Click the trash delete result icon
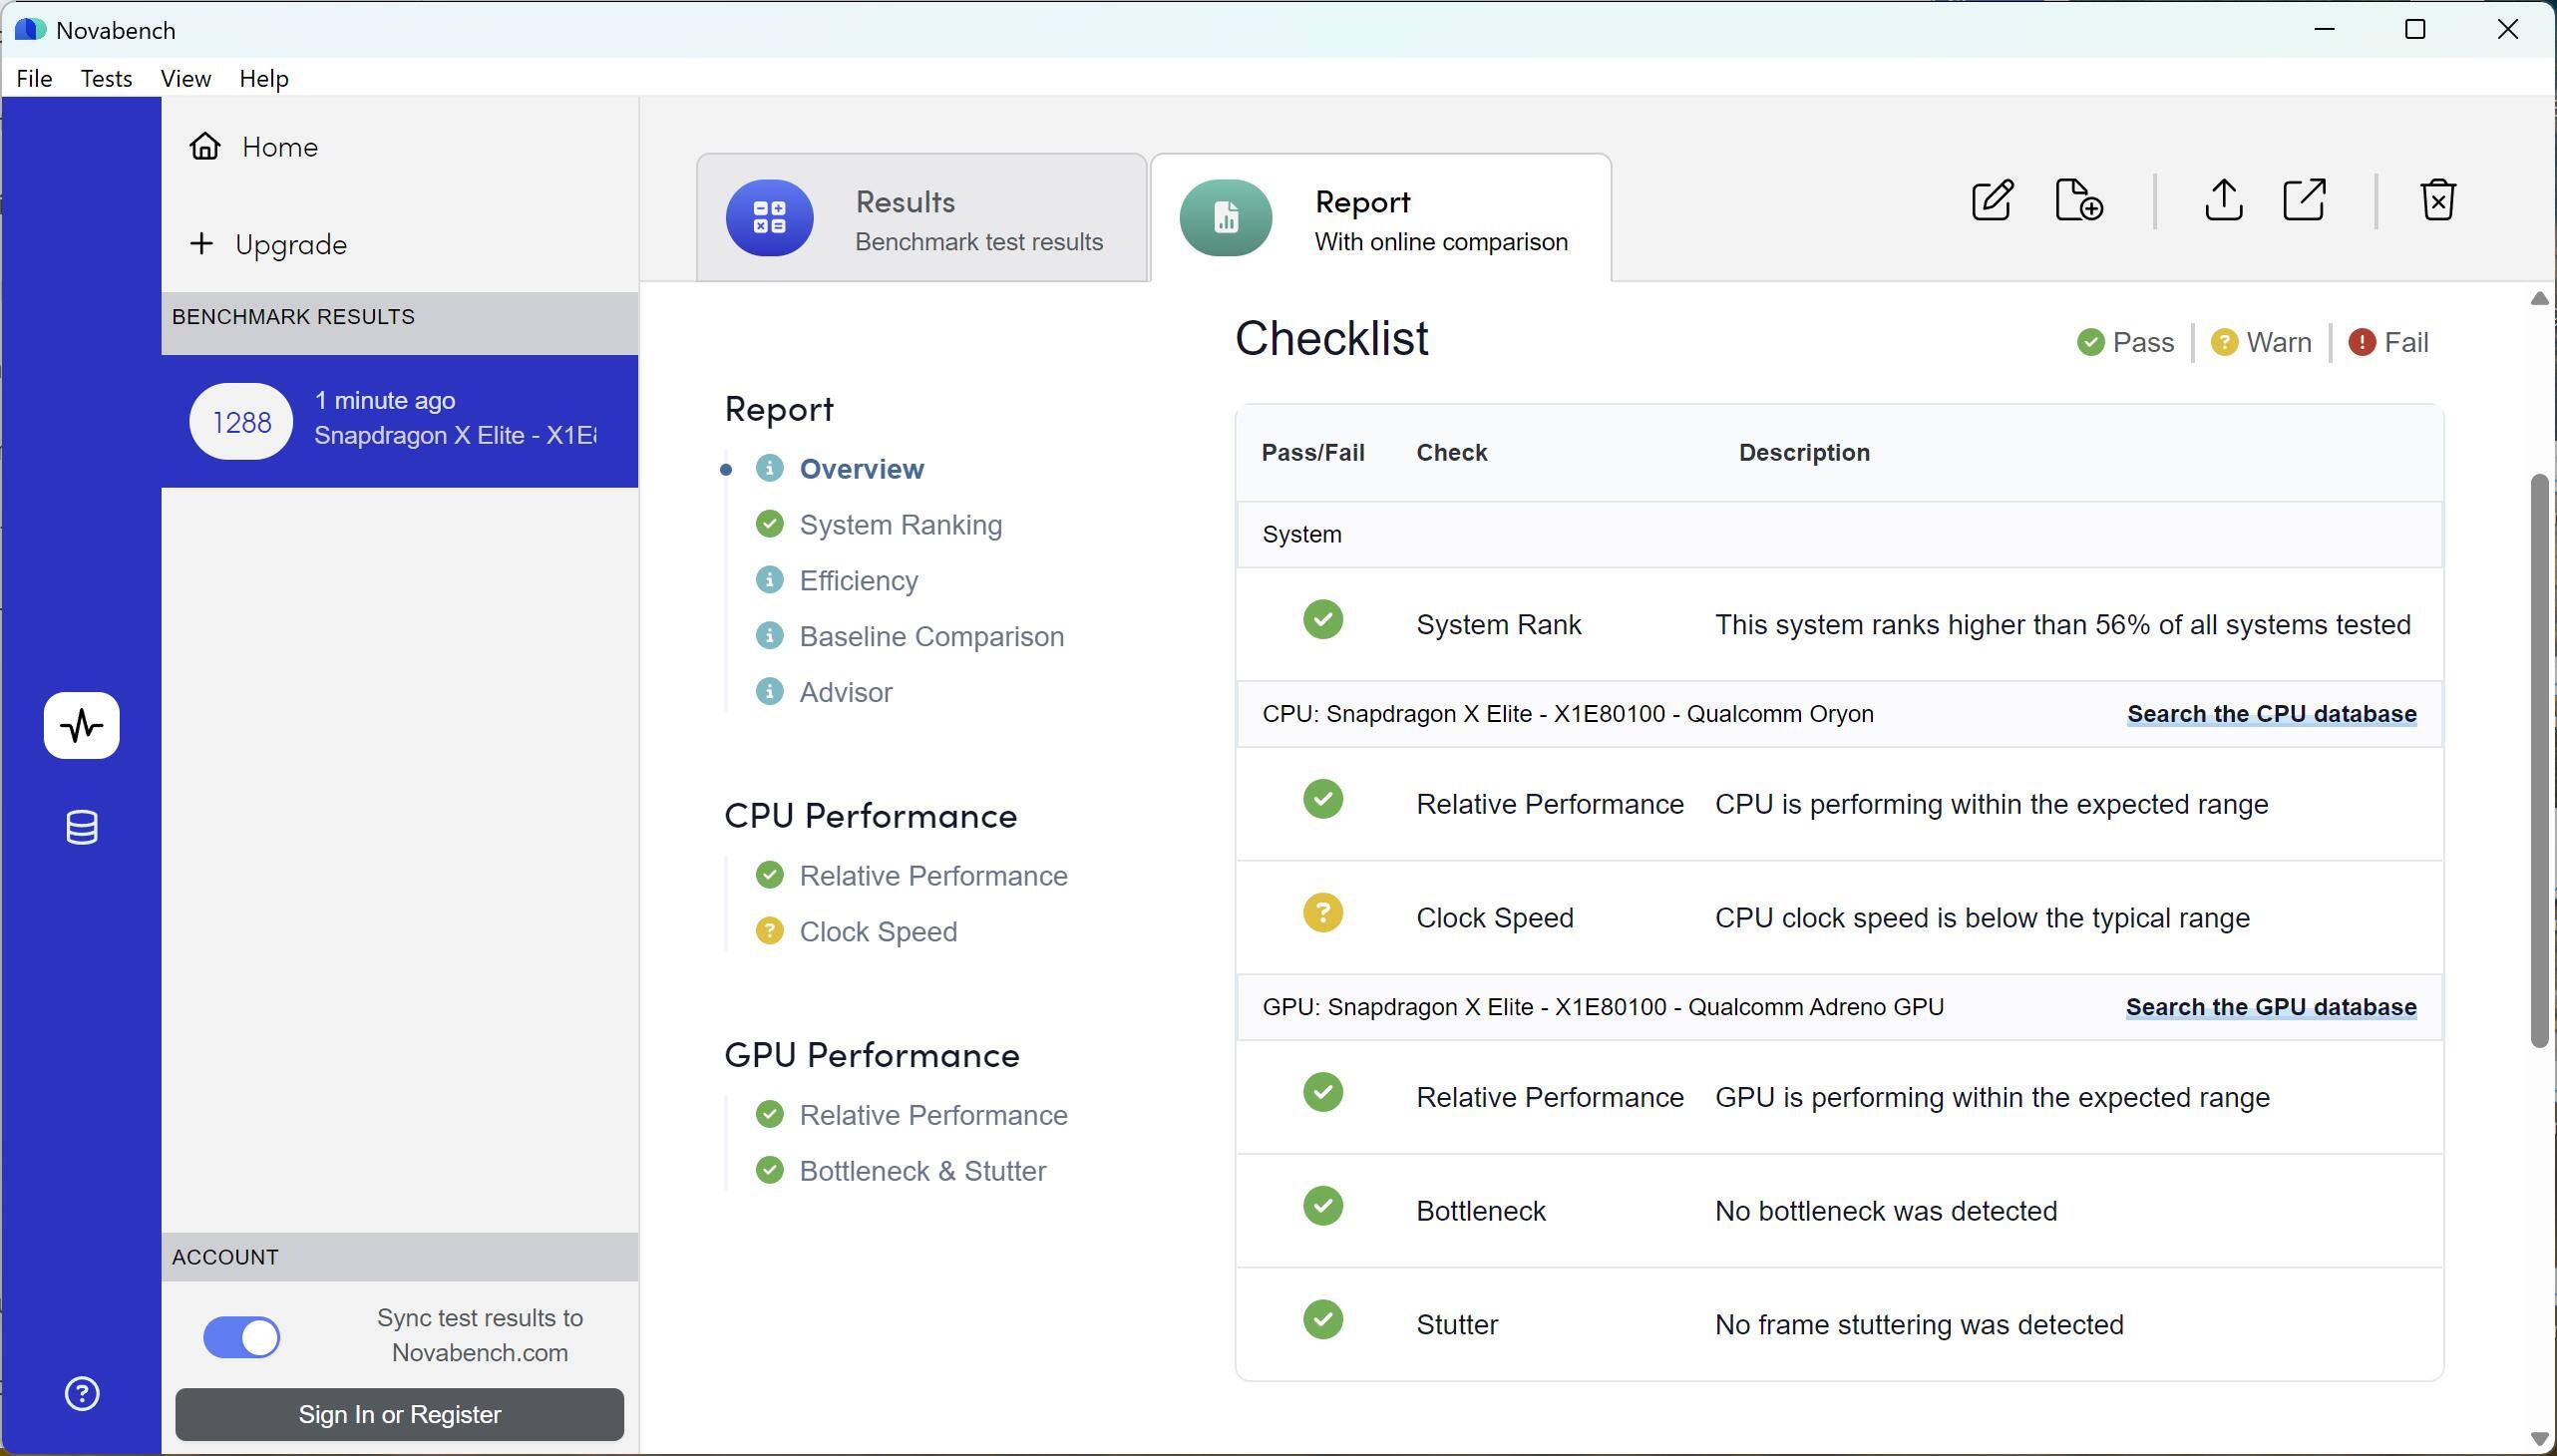 [x=2437, y=200]
